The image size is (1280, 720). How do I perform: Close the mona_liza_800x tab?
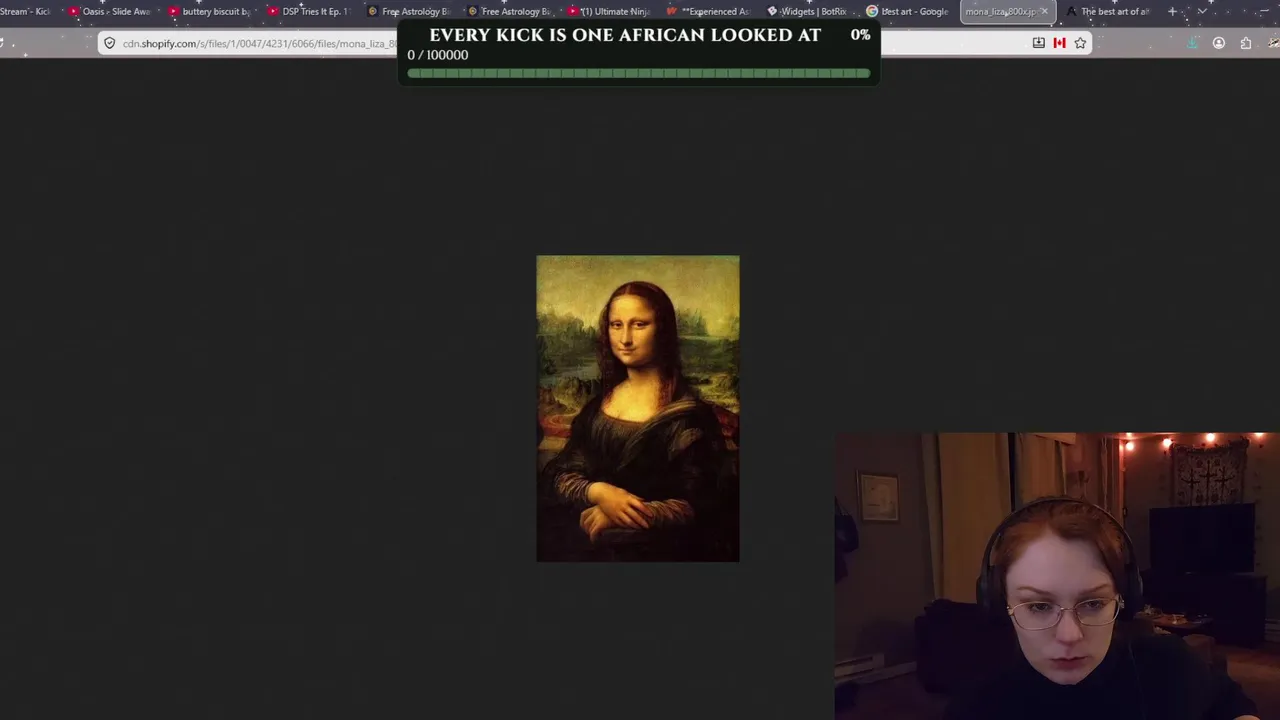click(x=1044, y=11)
